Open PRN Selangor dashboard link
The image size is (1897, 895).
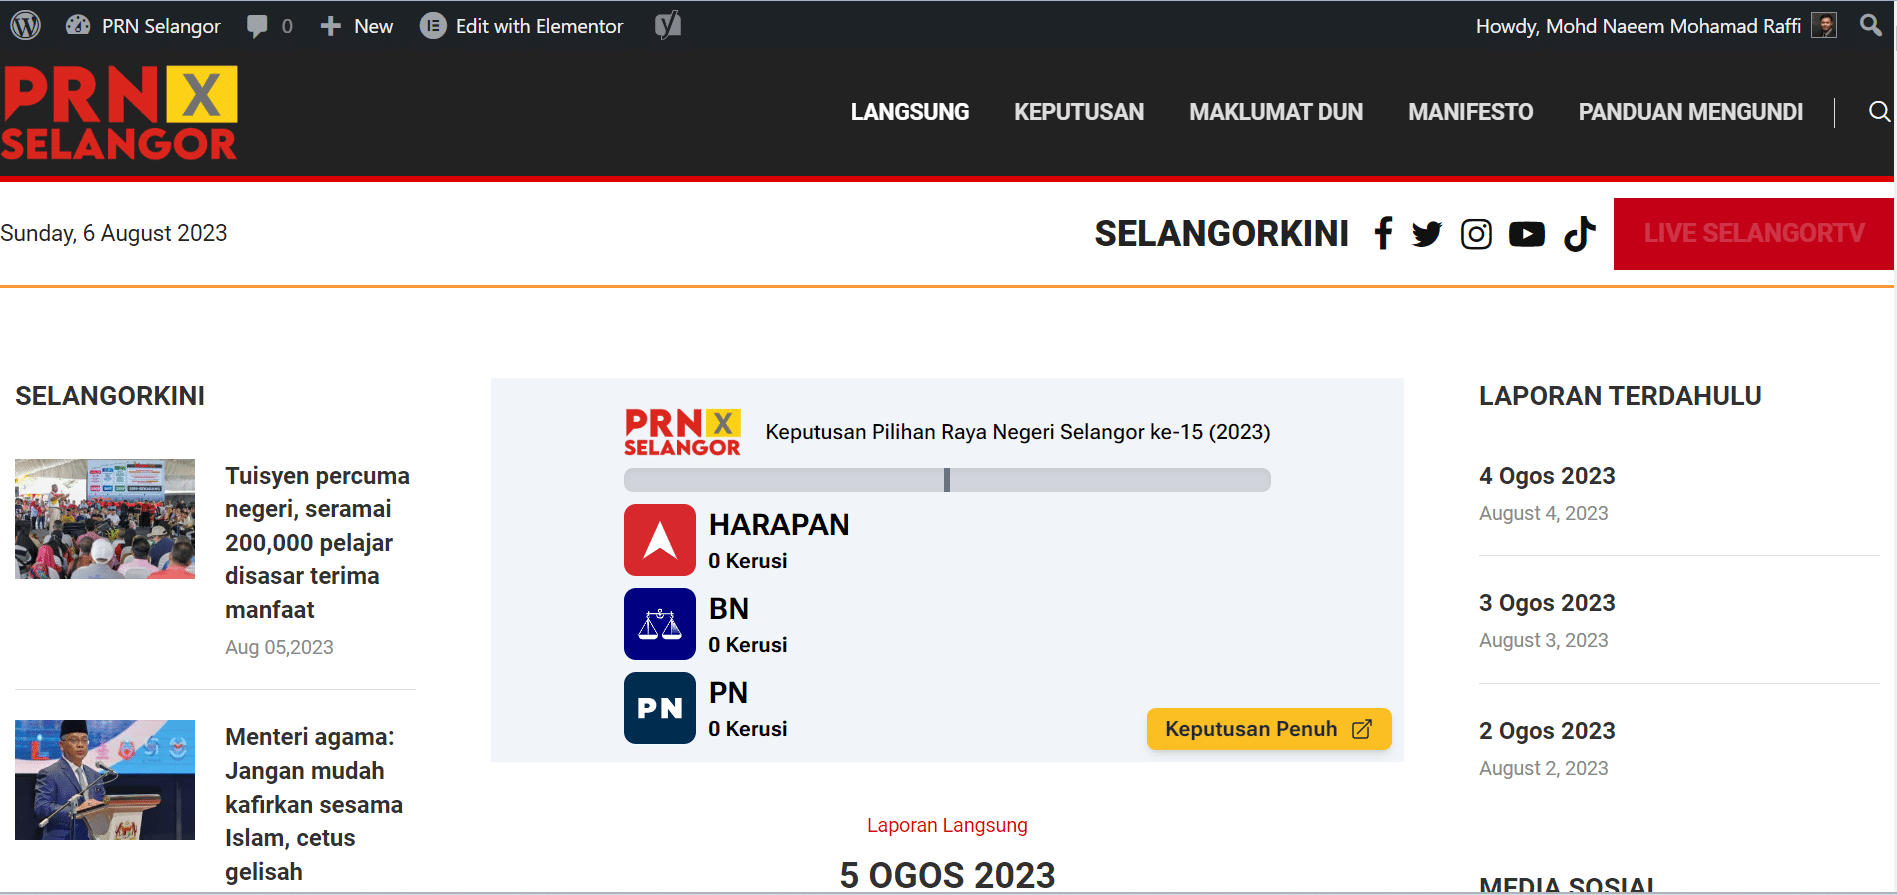click(x=143, y=26)
